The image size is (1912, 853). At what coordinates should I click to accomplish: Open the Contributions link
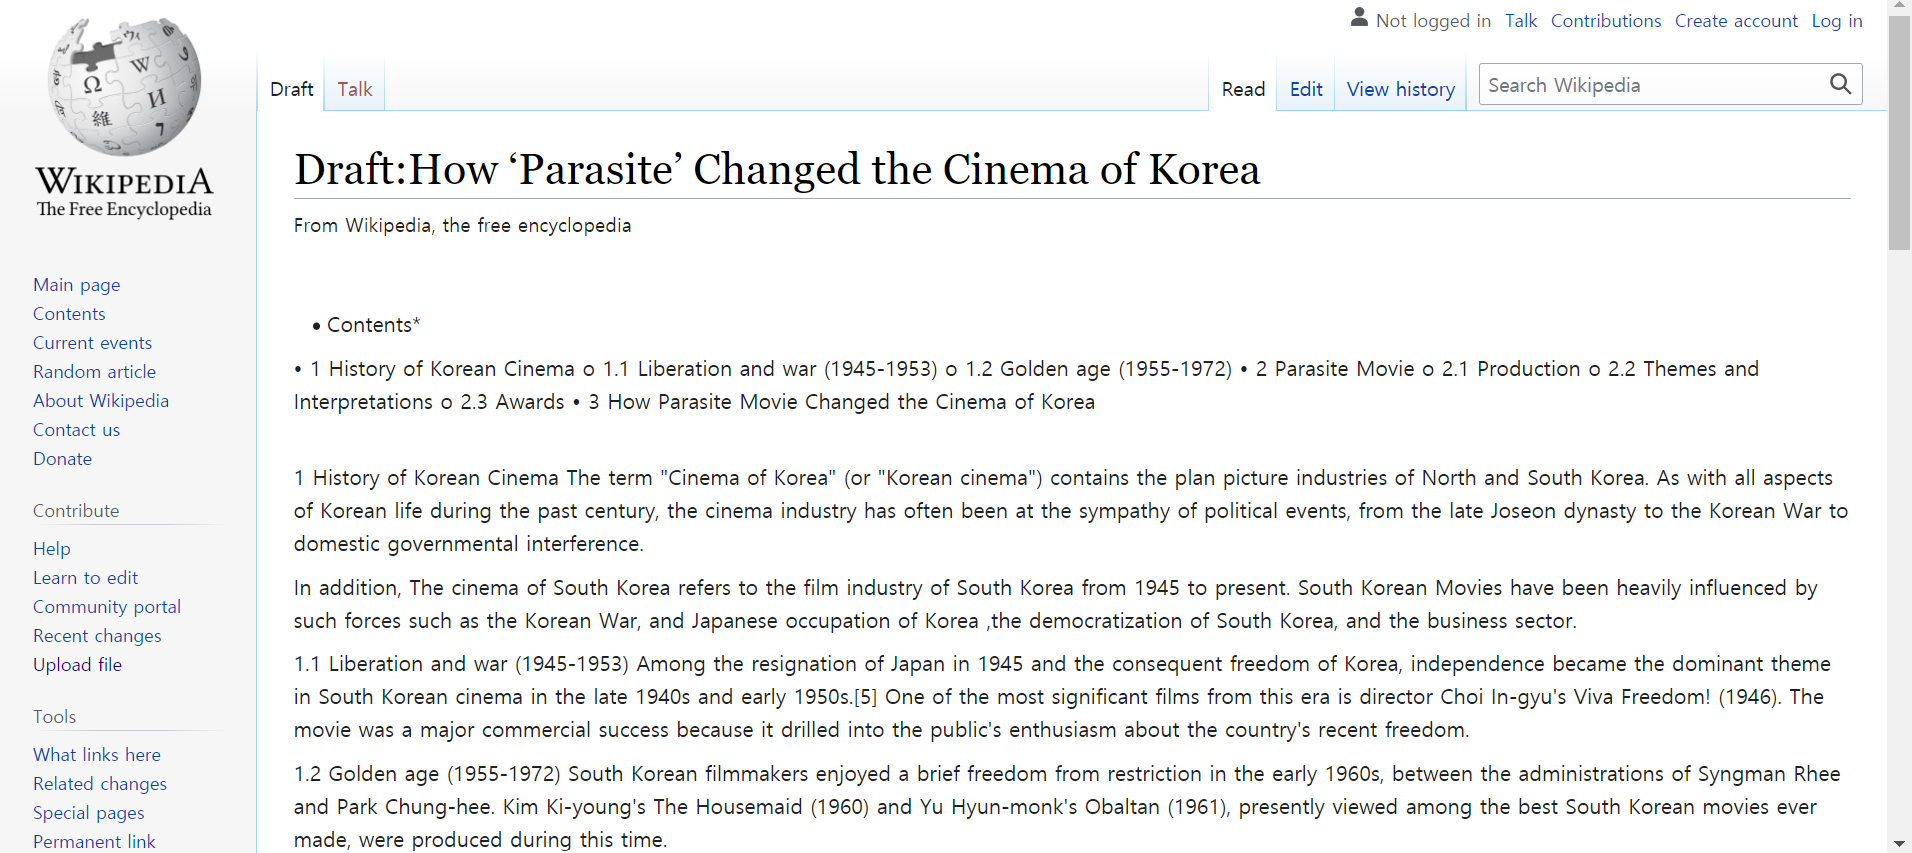point(1605,21)
